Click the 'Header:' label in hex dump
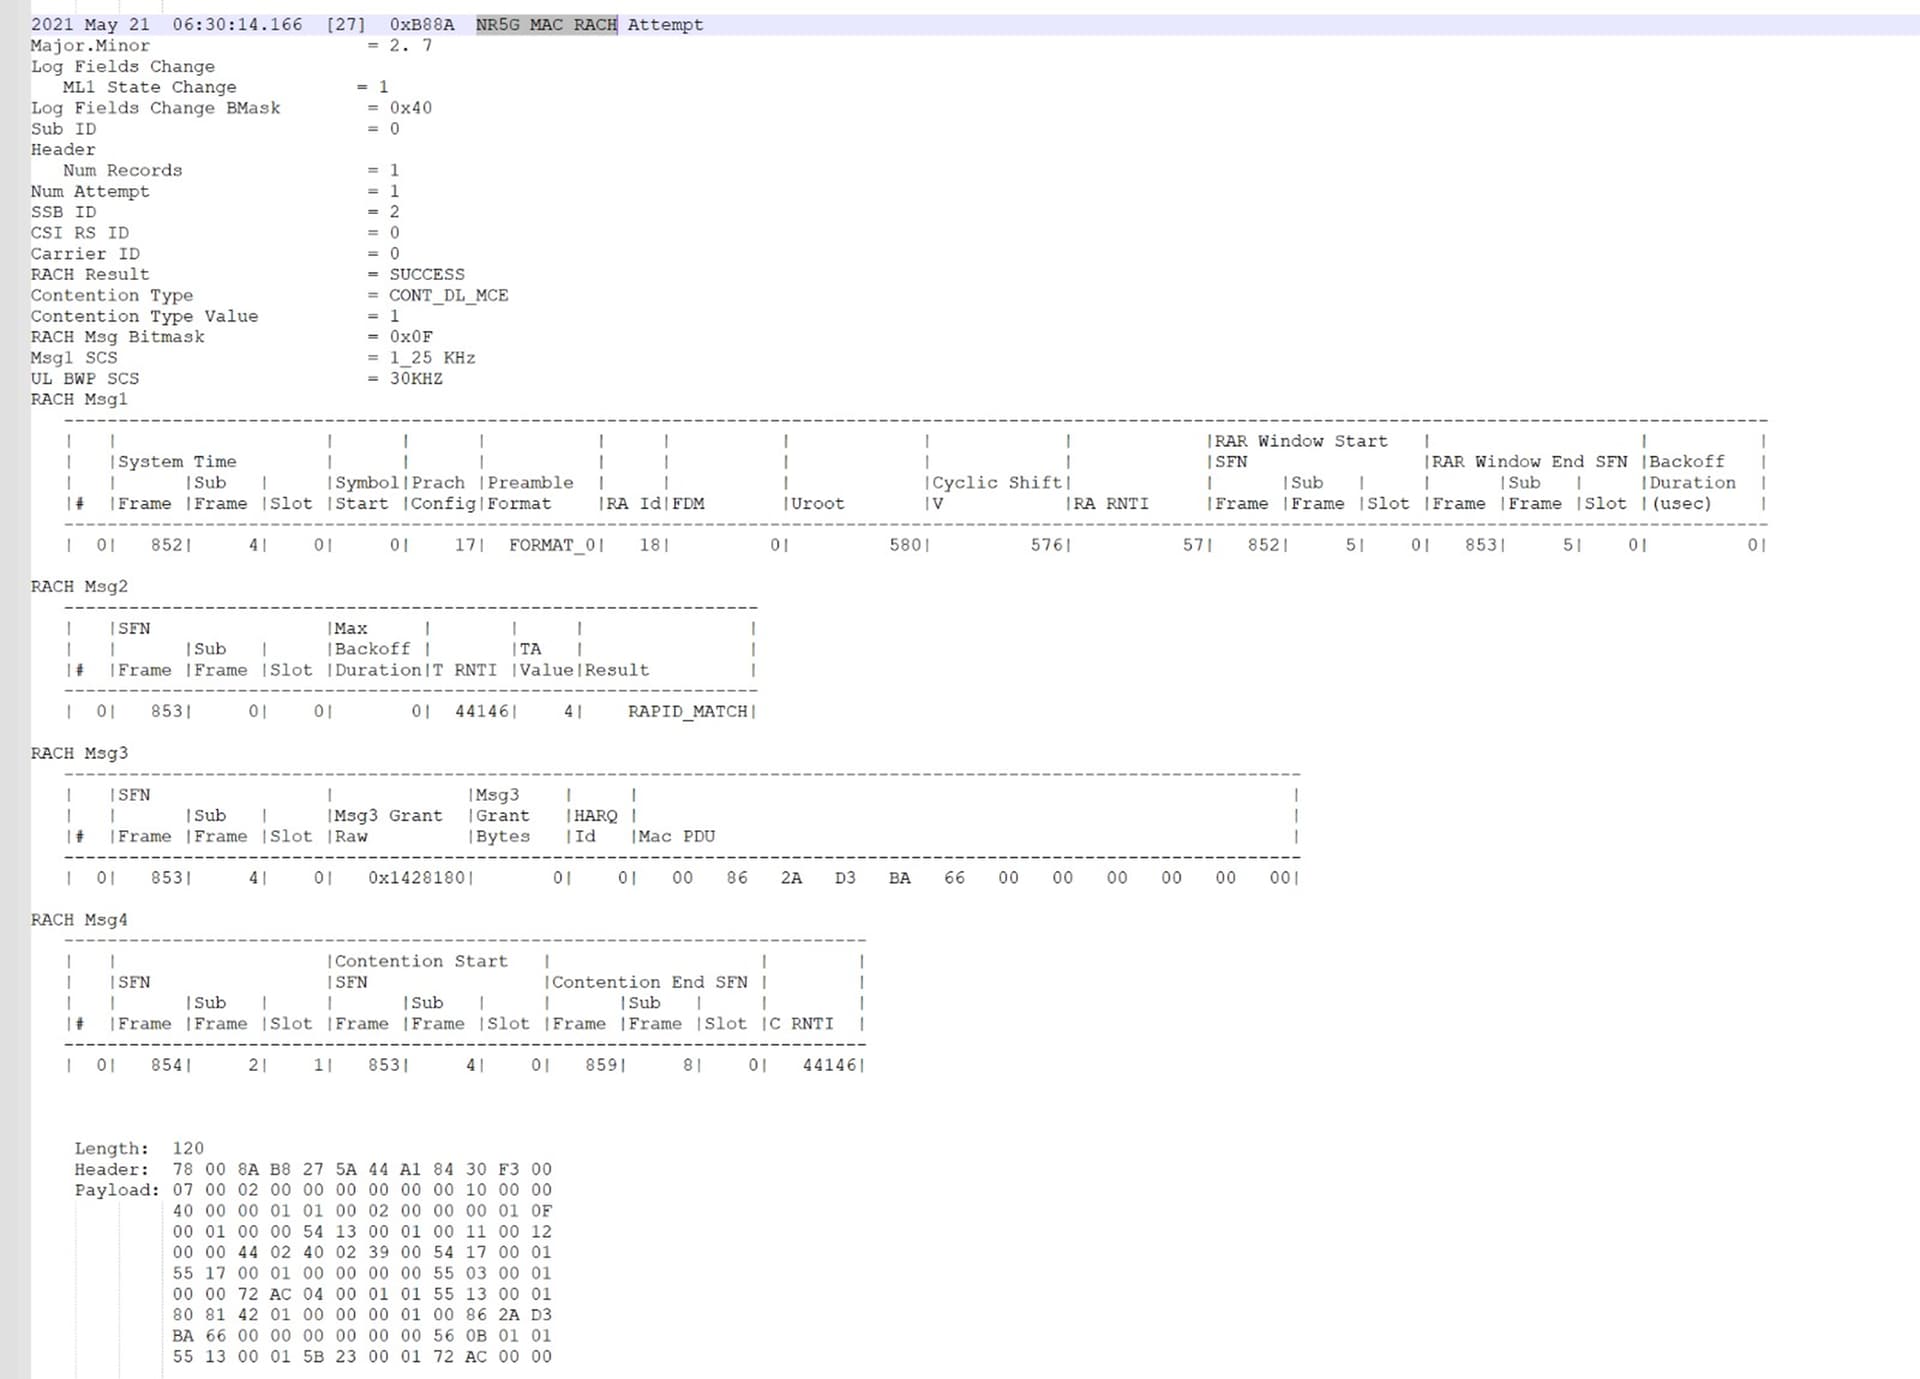 tap(111, 1170)
